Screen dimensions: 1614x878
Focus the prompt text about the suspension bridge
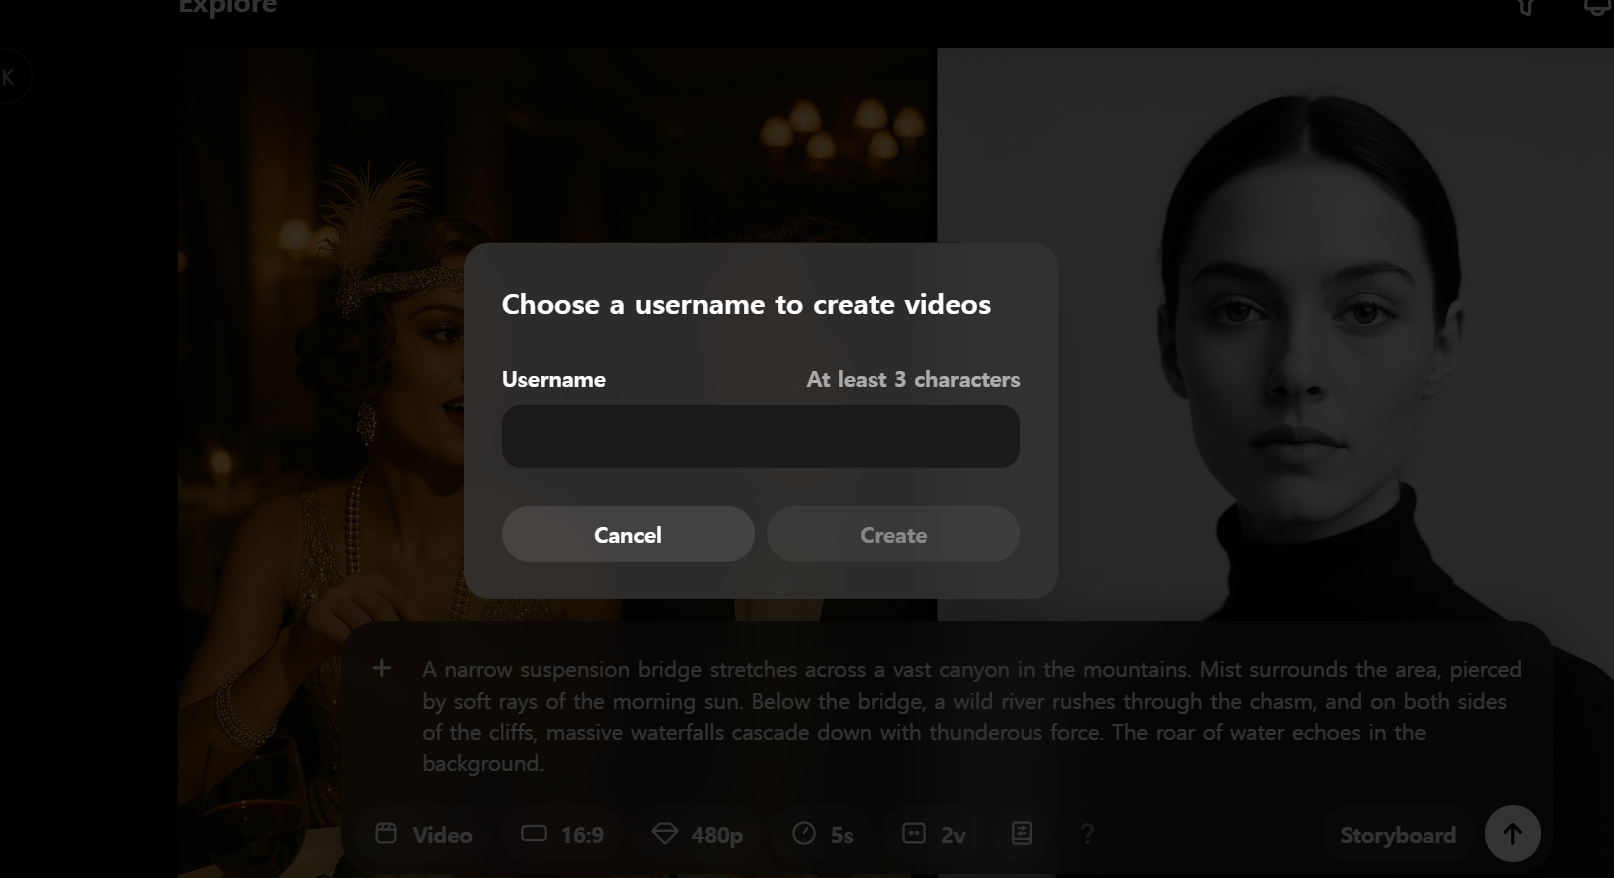click(972, 716)
